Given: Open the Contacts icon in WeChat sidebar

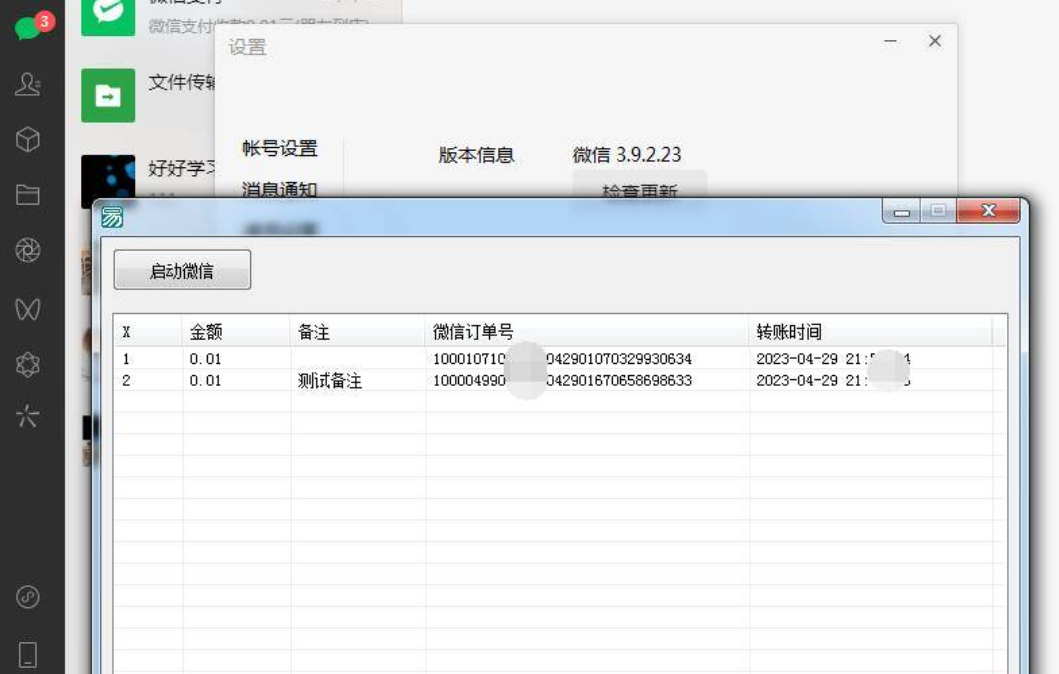Looking at the screenshot, I should (28, 84).
